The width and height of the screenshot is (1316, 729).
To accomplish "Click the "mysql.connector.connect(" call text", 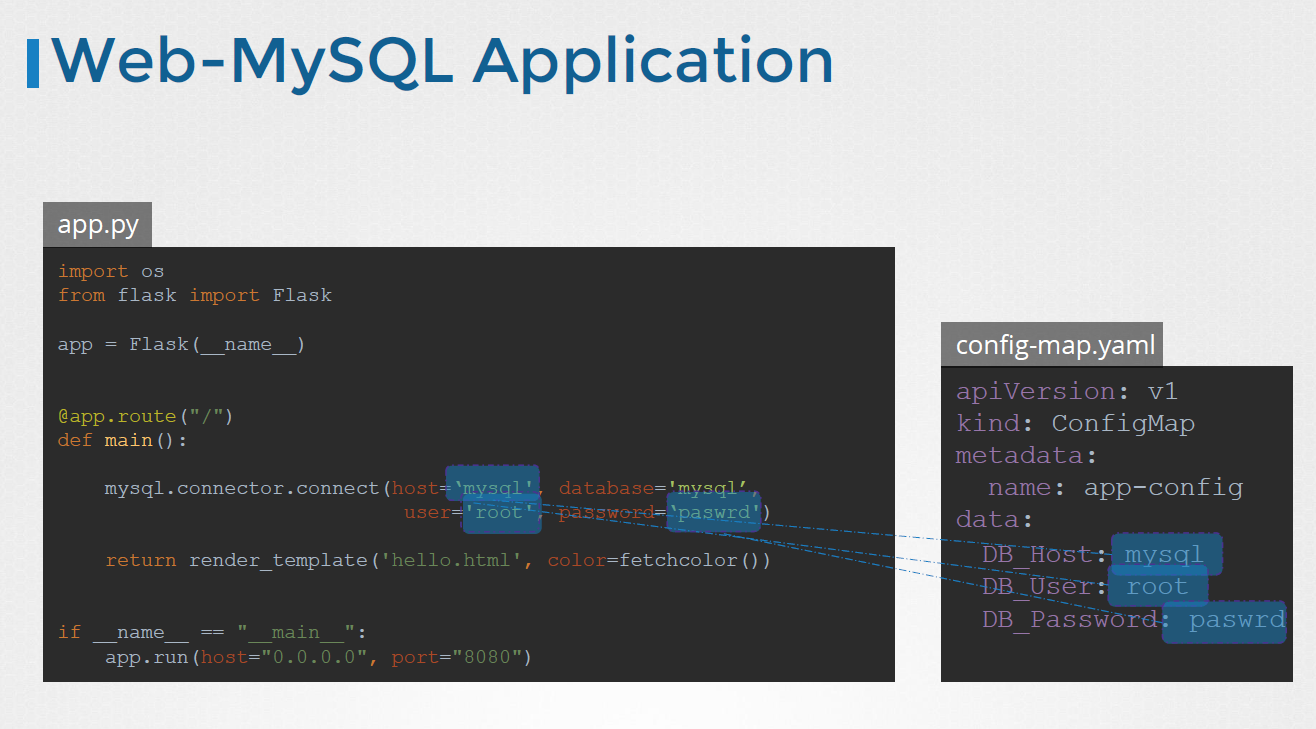I will [x=247, y=489].
